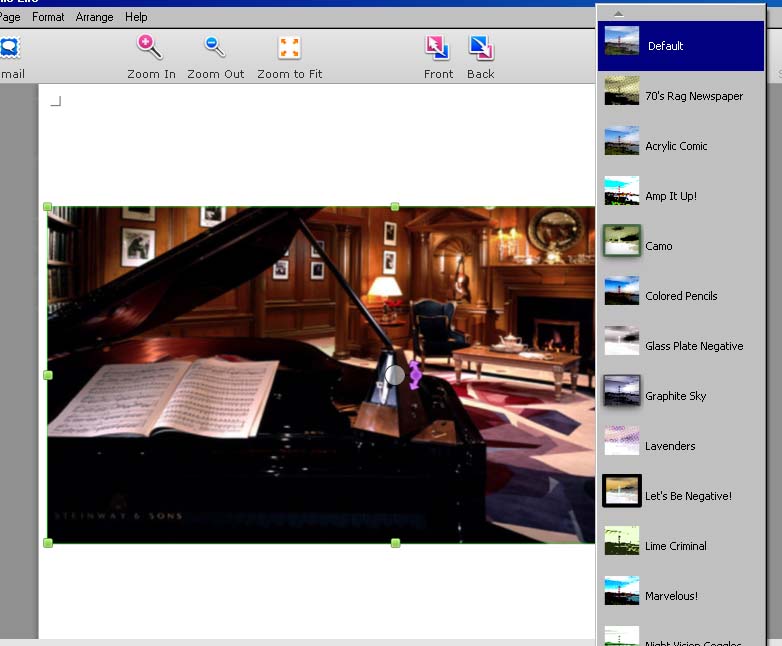Select the Camo filter
Image resolution: width=782 pixels, height=646 pixels.
(x=680, y=245)
